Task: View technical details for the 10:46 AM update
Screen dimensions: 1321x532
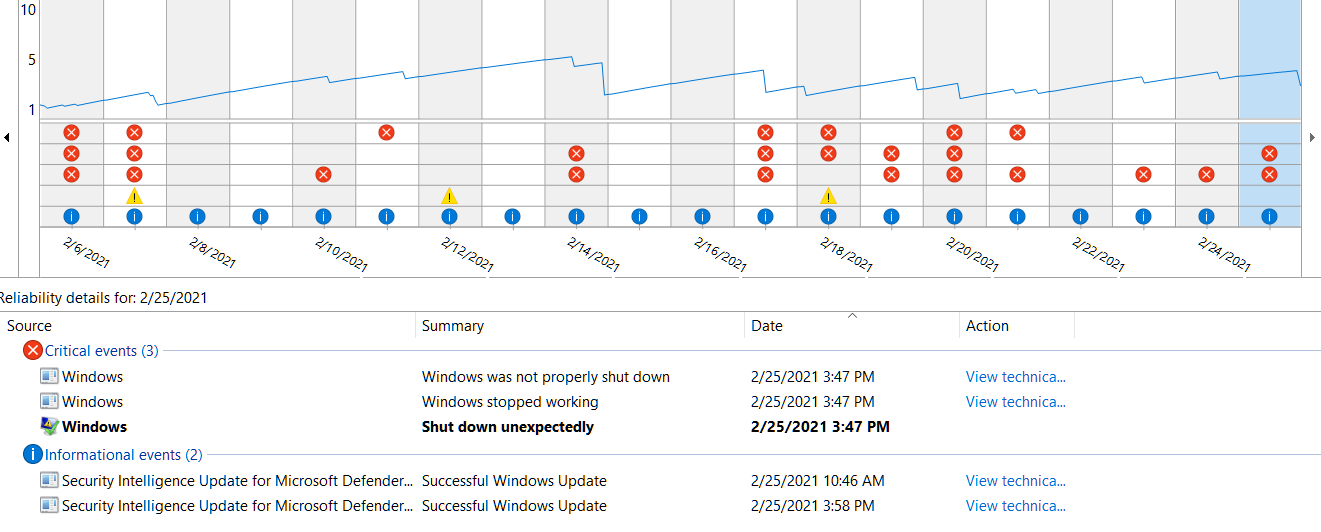Action: [1015, 481]
